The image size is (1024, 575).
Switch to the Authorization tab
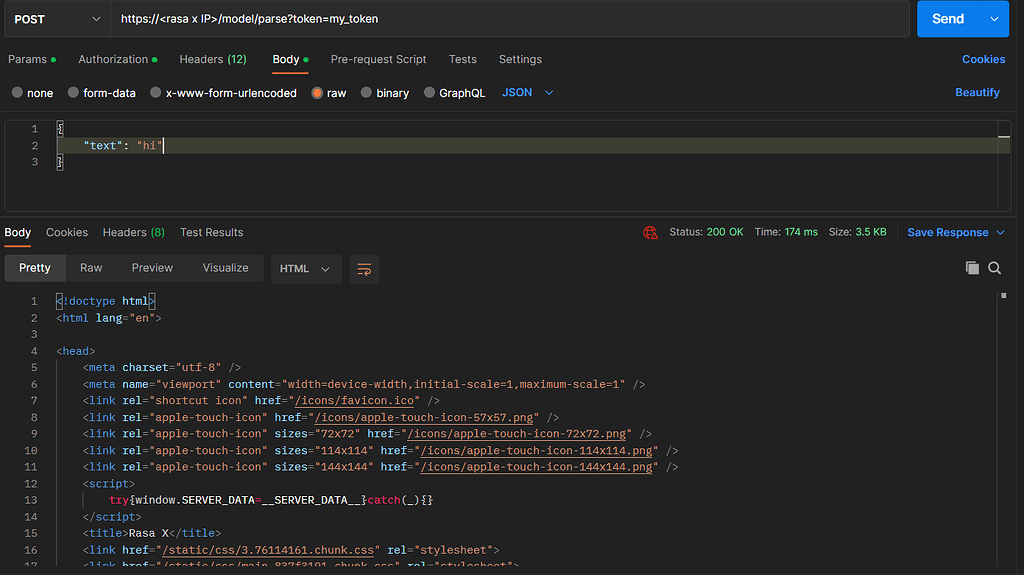pos(113,59)
